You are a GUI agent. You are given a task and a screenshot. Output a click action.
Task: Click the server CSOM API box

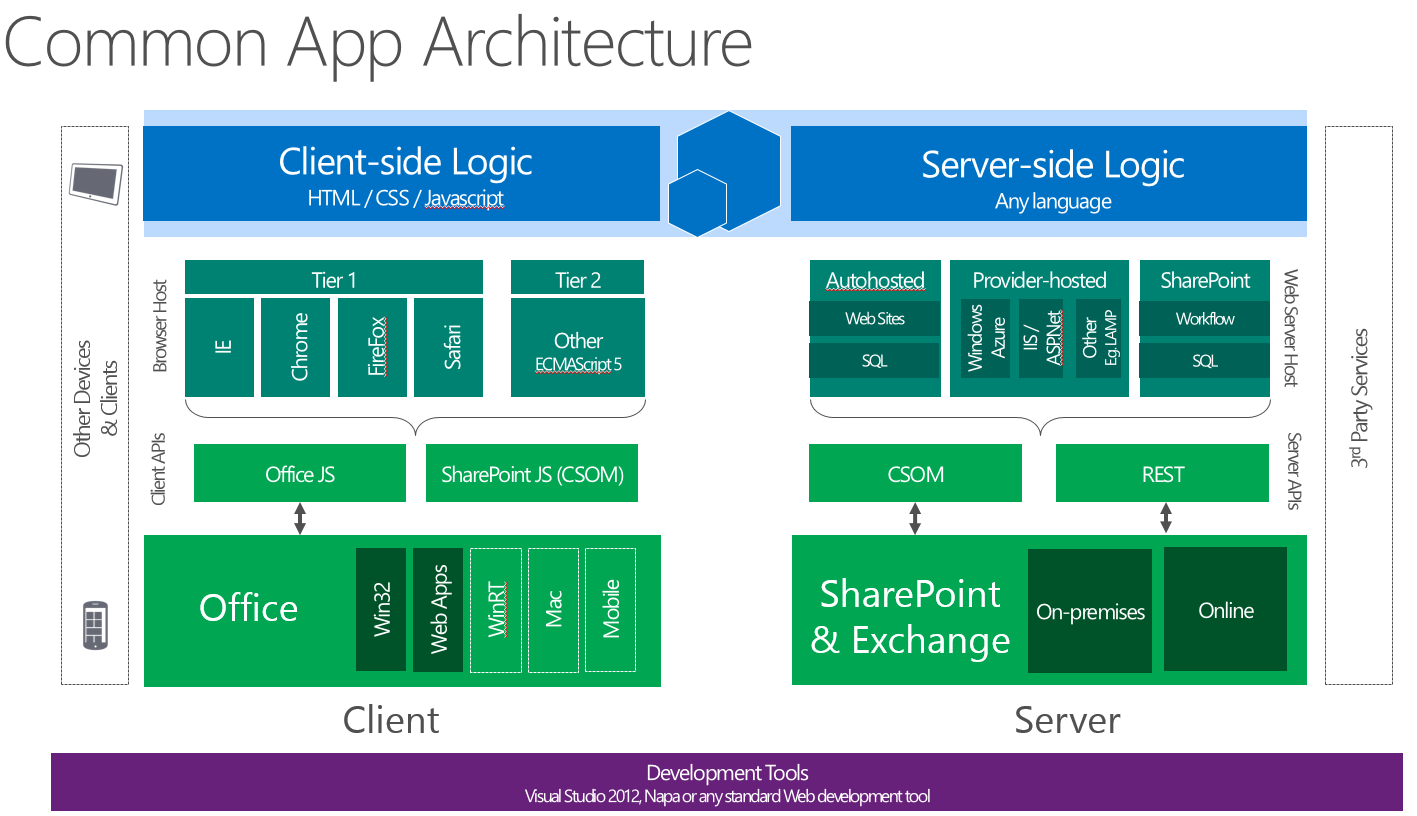point(915,473)
